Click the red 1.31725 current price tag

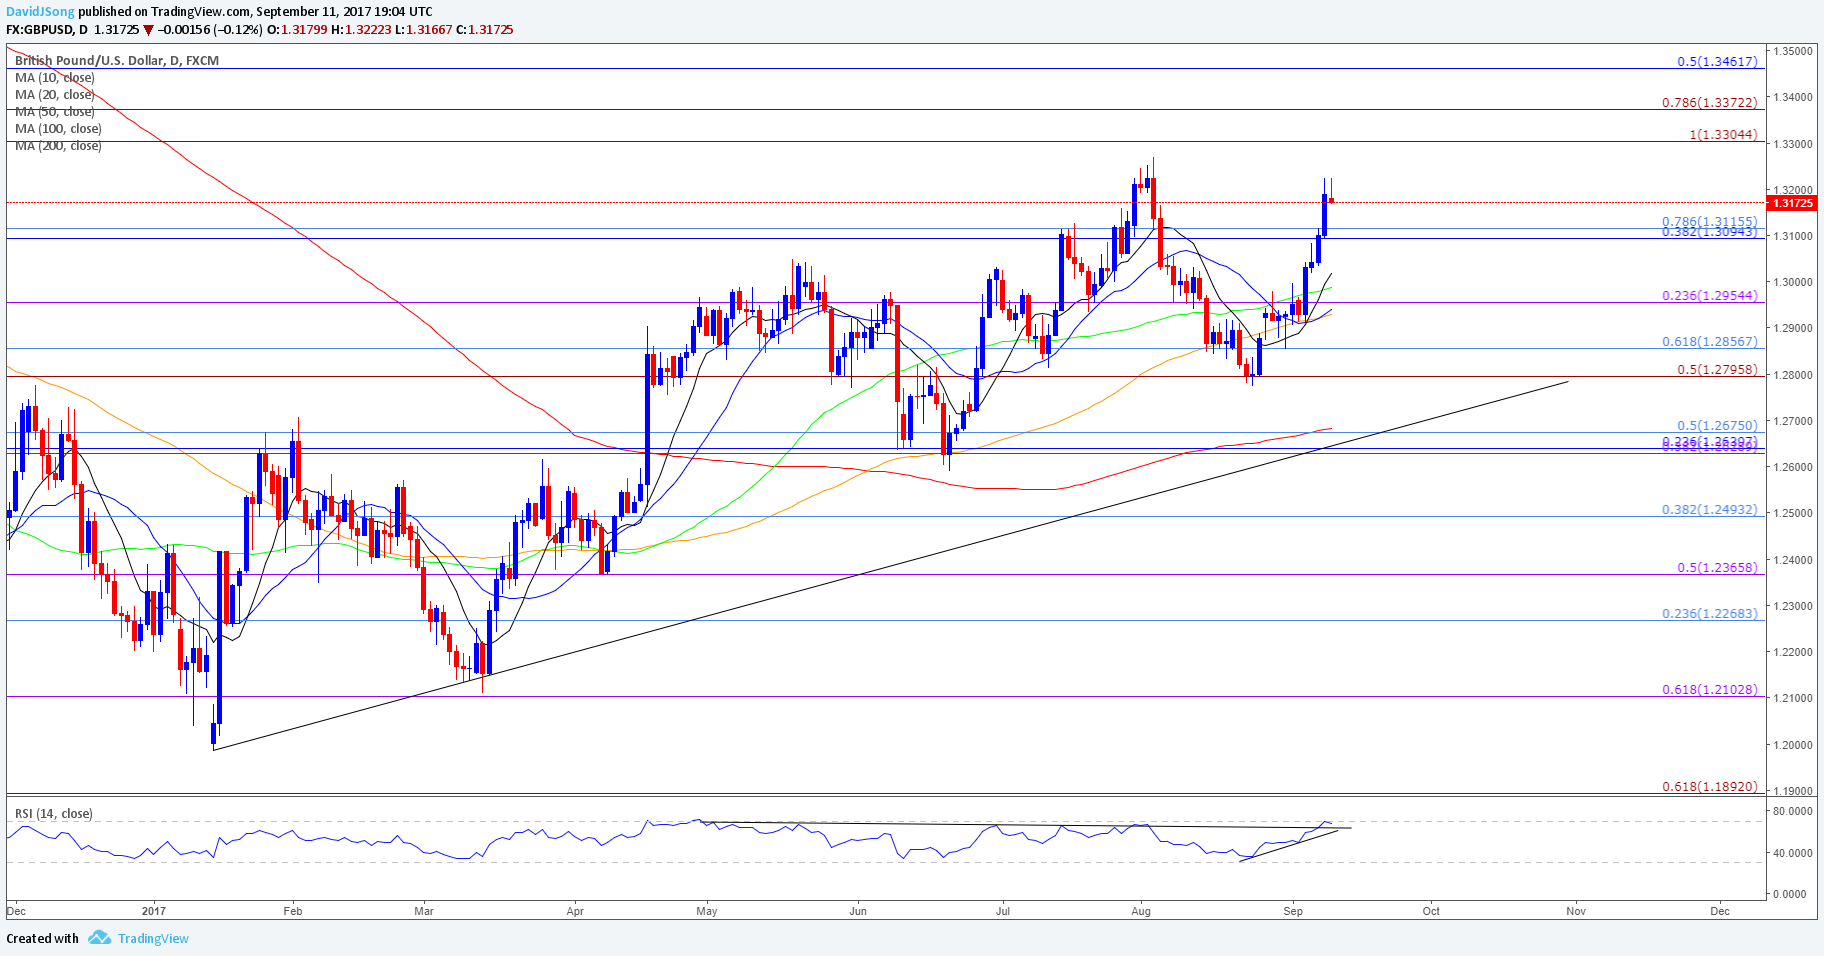[1792, 203]
